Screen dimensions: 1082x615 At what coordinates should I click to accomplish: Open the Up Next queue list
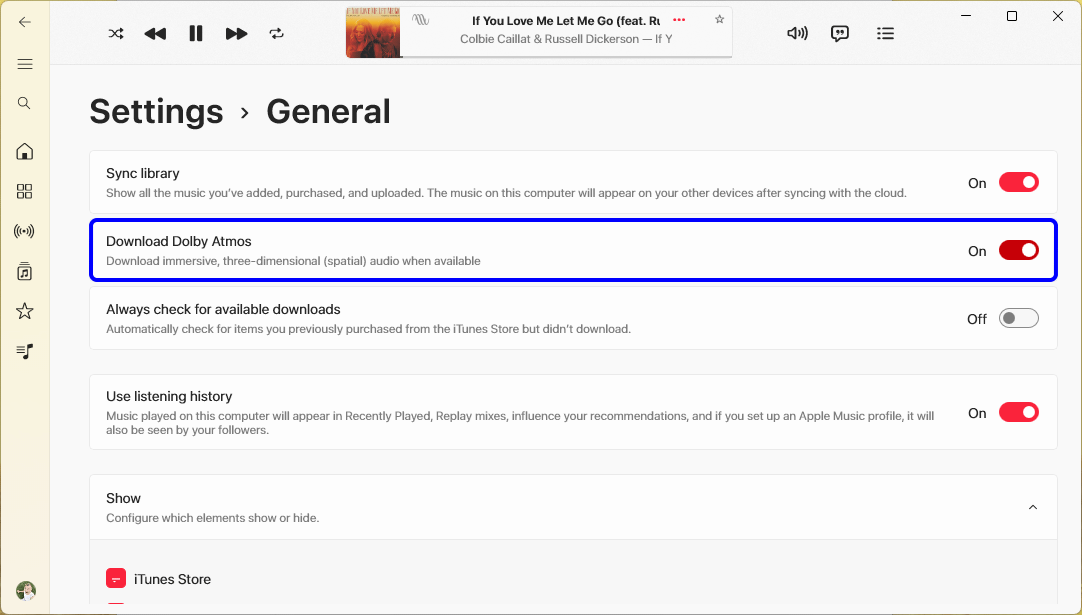click(x=885, y=33)
